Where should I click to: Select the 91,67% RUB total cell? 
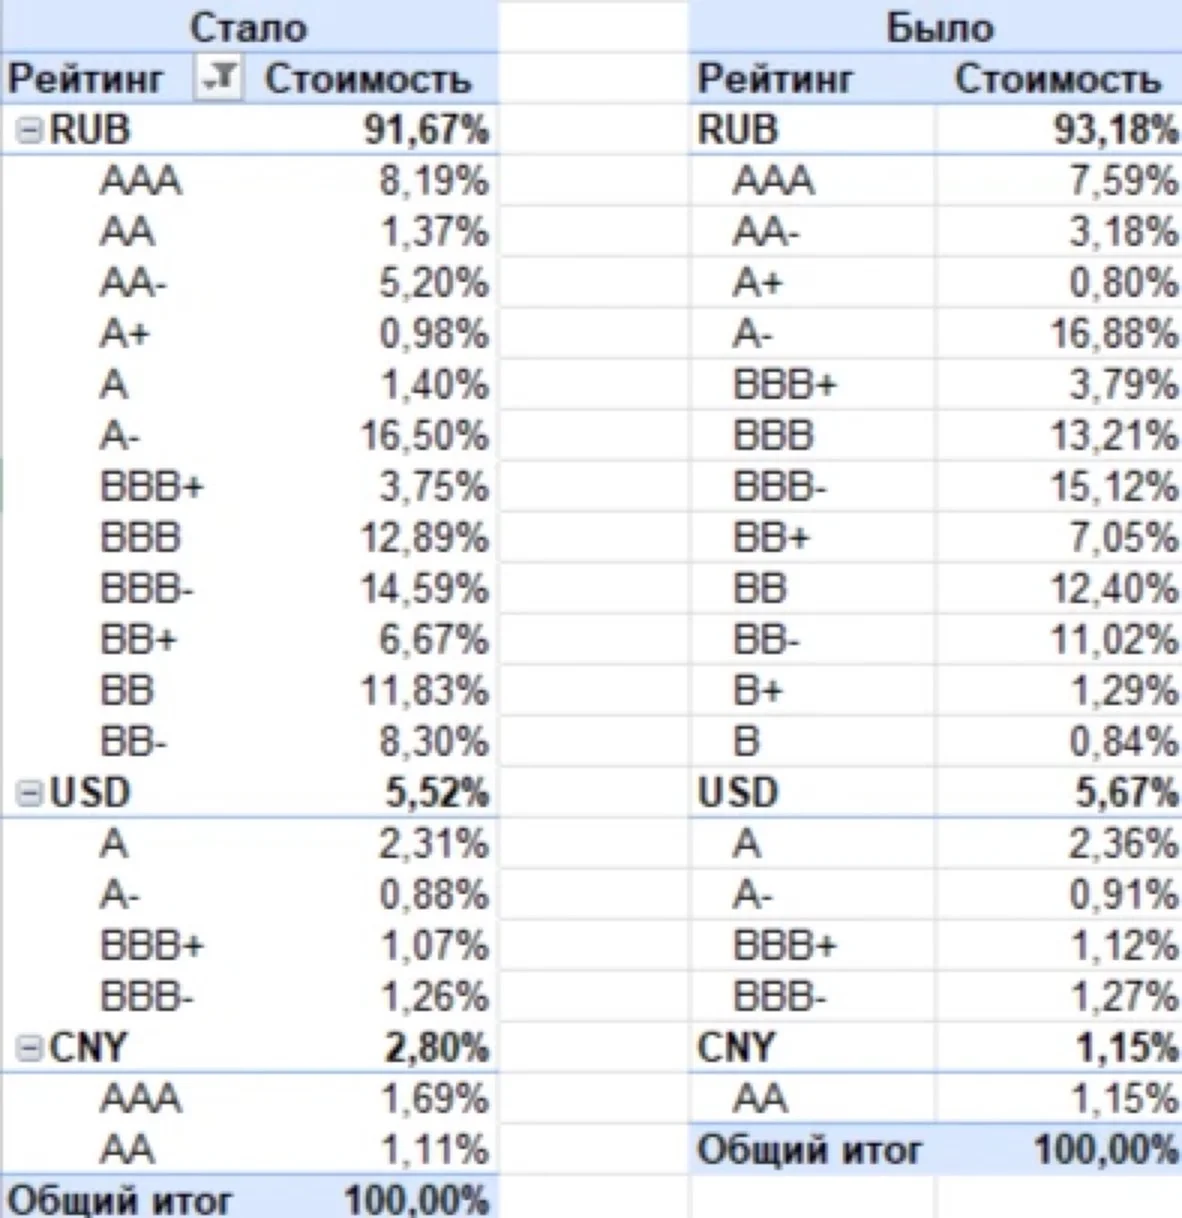point(427,130)
